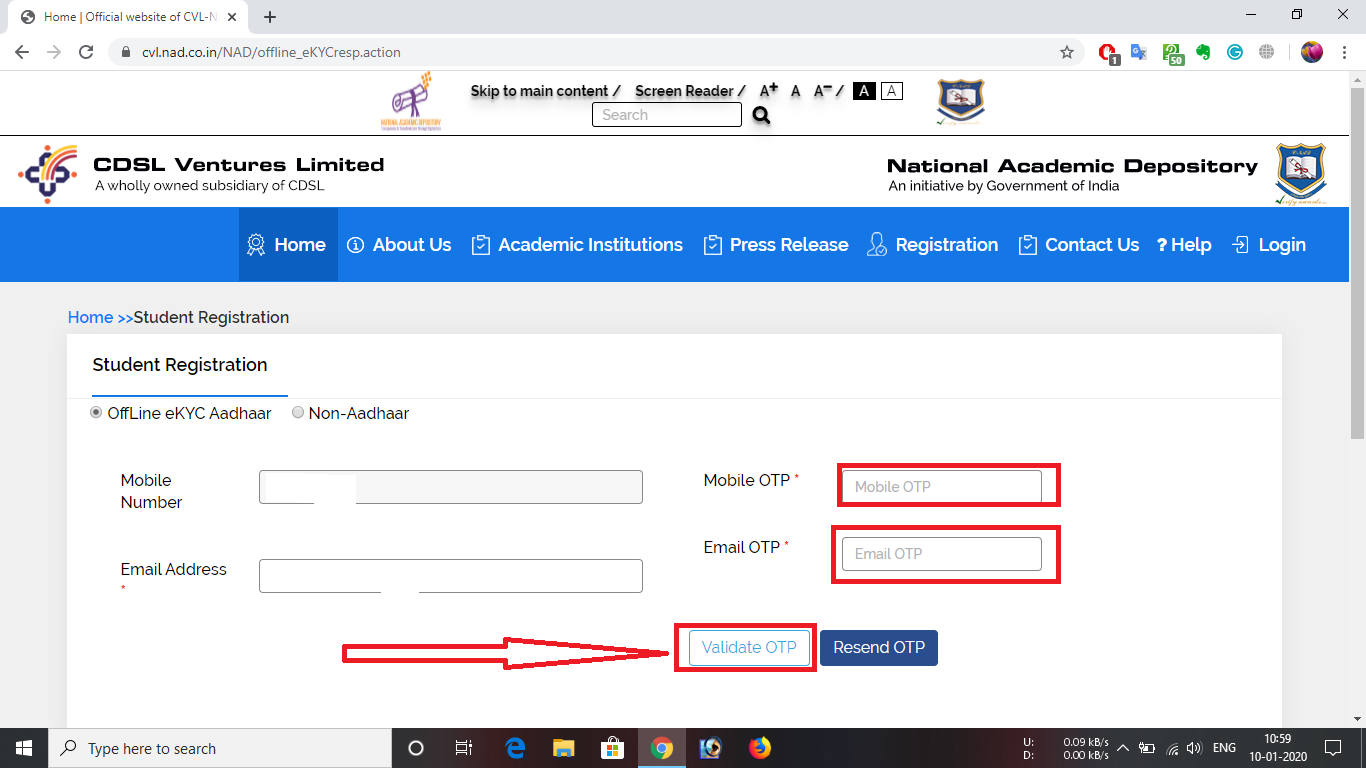1366x768 pixels.
Task: Open the Google Translate extension icon
Action: (1138, 52)
